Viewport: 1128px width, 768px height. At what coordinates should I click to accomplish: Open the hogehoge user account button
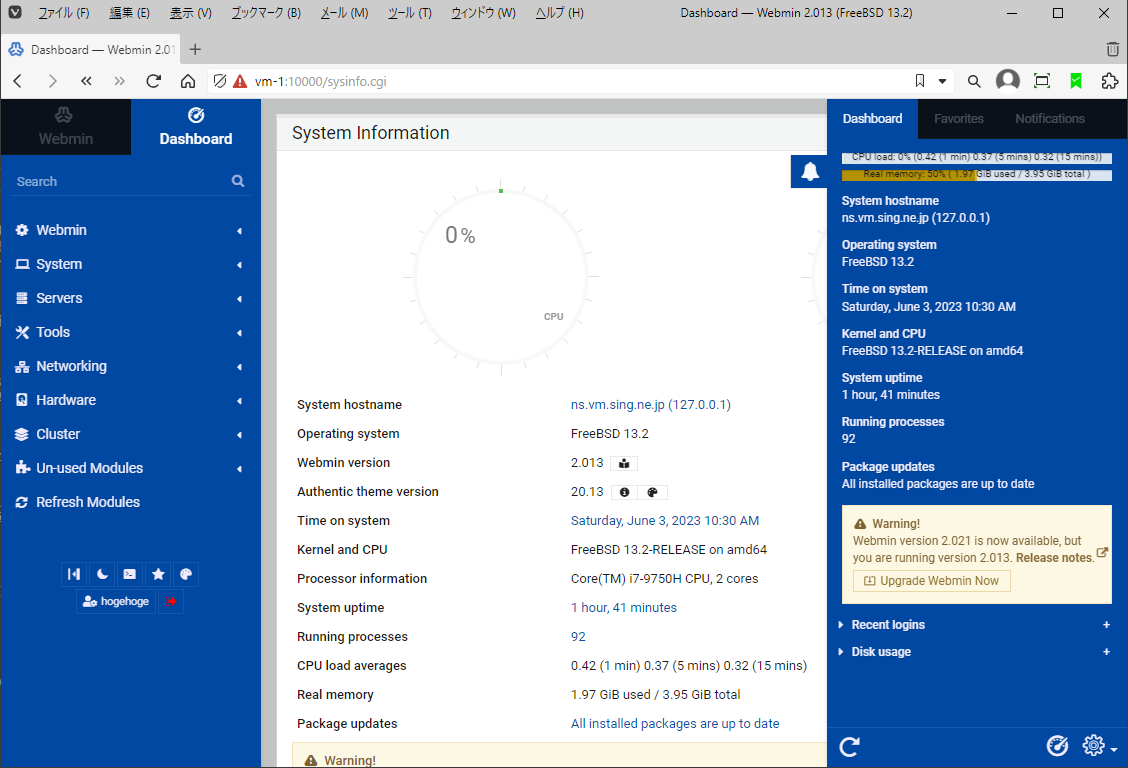click(x=116, y=601)
